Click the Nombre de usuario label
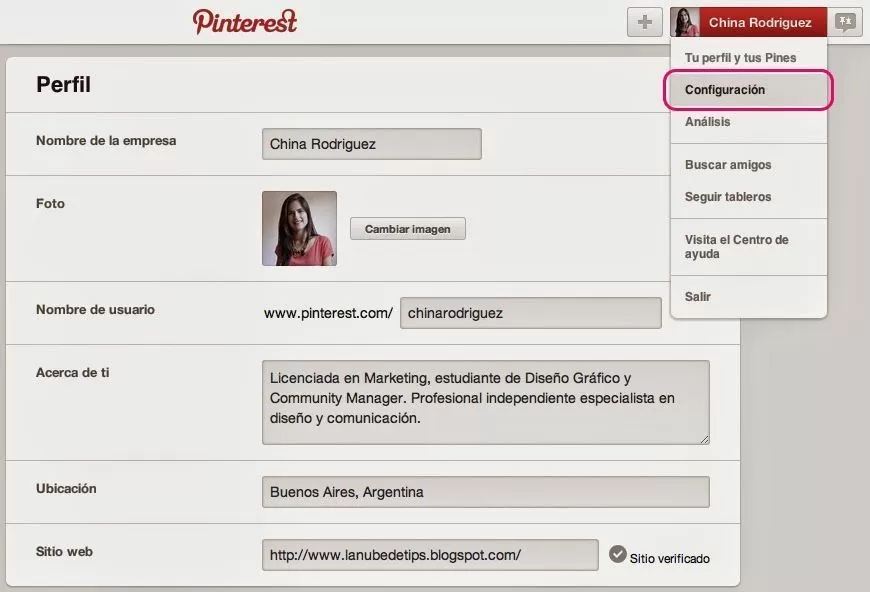870x592 pixels. point(95,310)
